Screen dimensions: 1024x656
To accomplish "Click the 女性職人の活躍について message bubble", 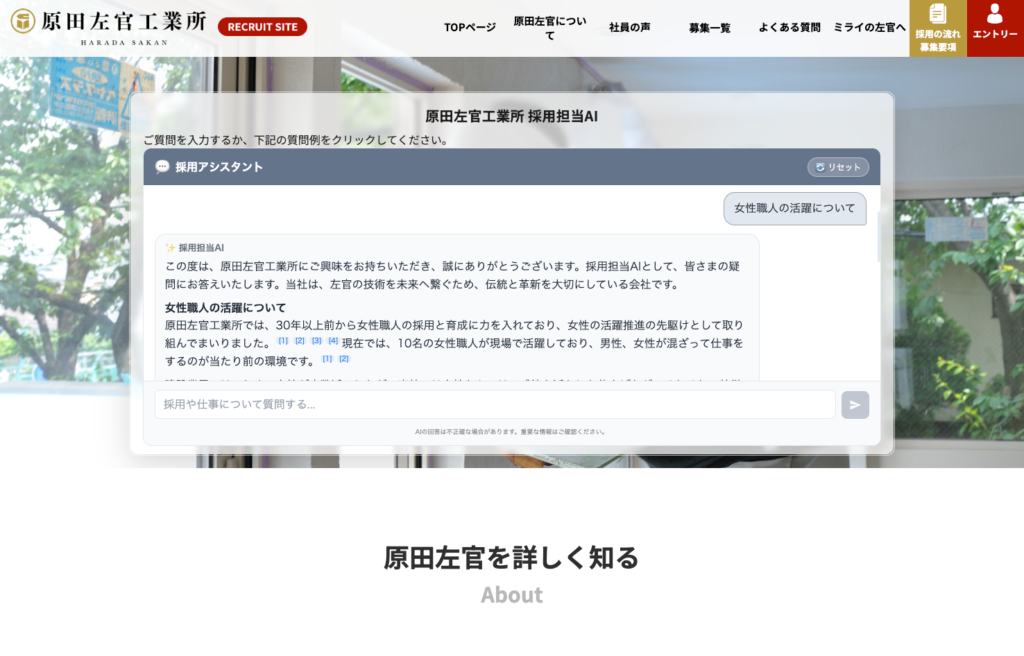I will pyautogui.click(x=795, y=208).
